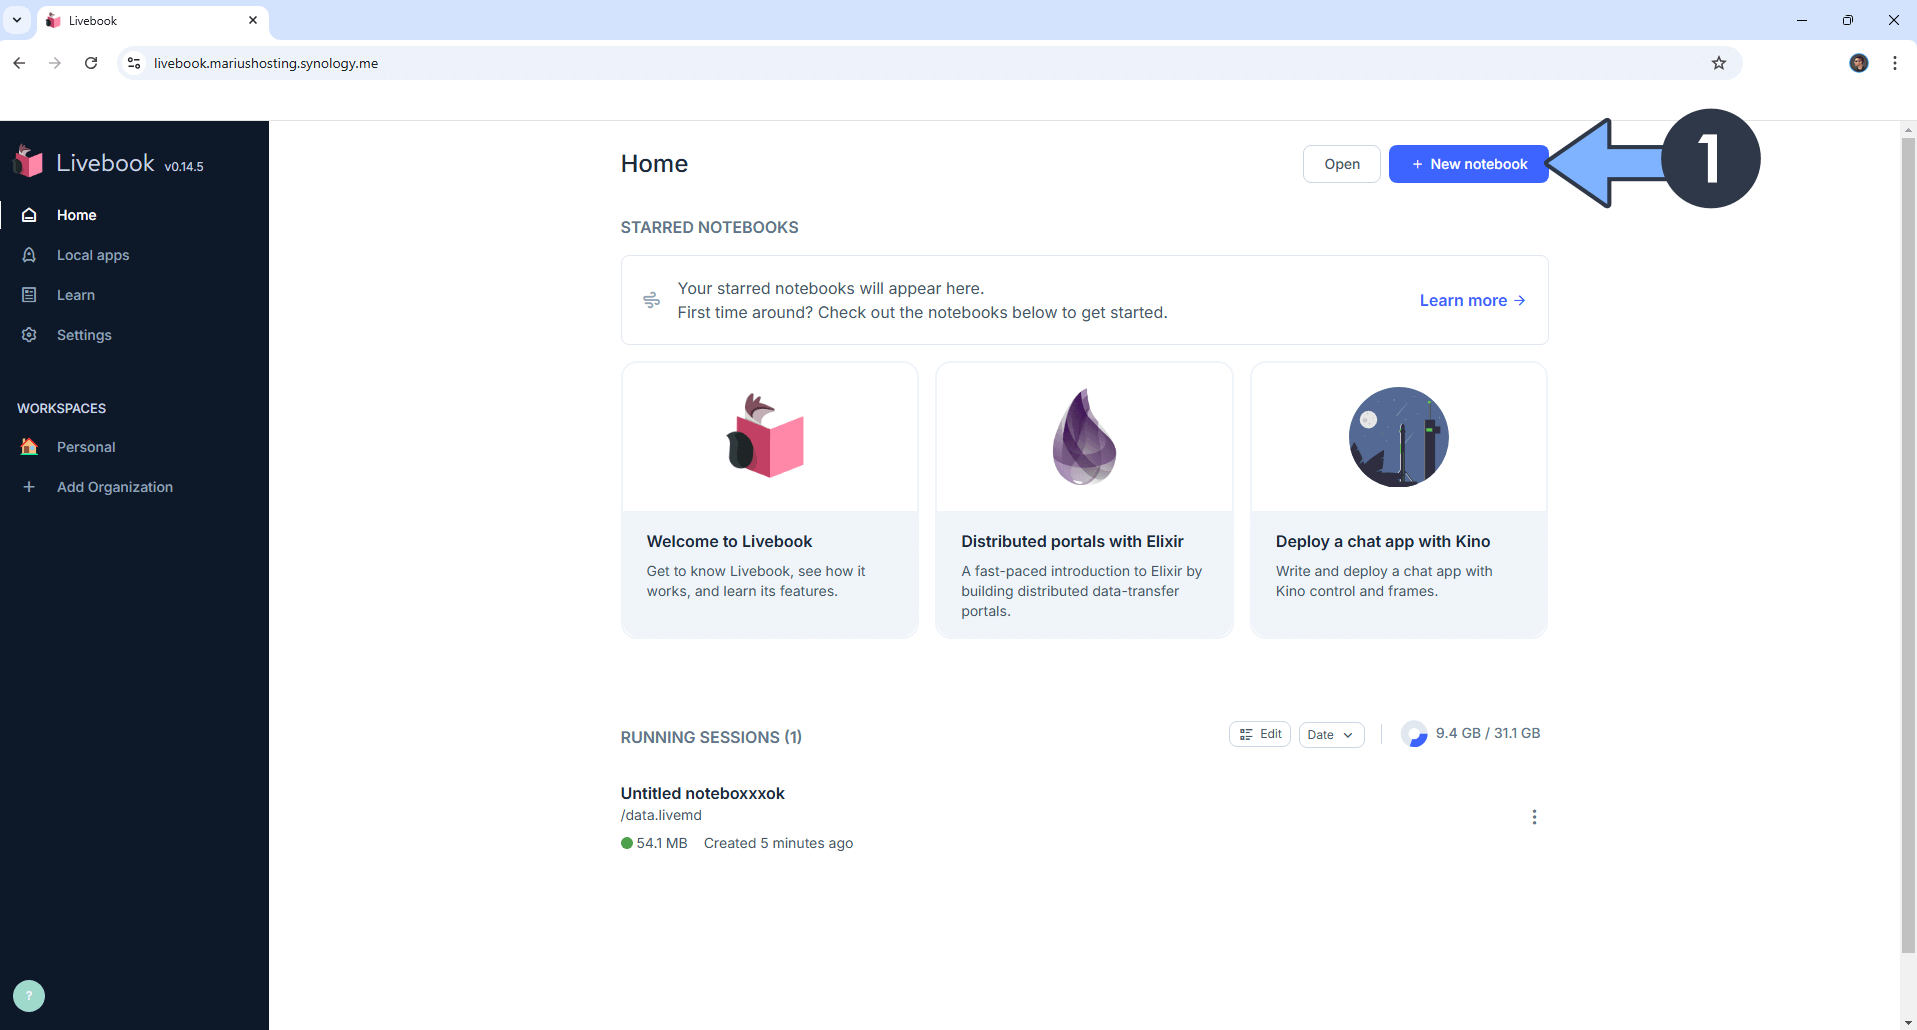Click the rocket launch illustration

[x=1399, y=437]
